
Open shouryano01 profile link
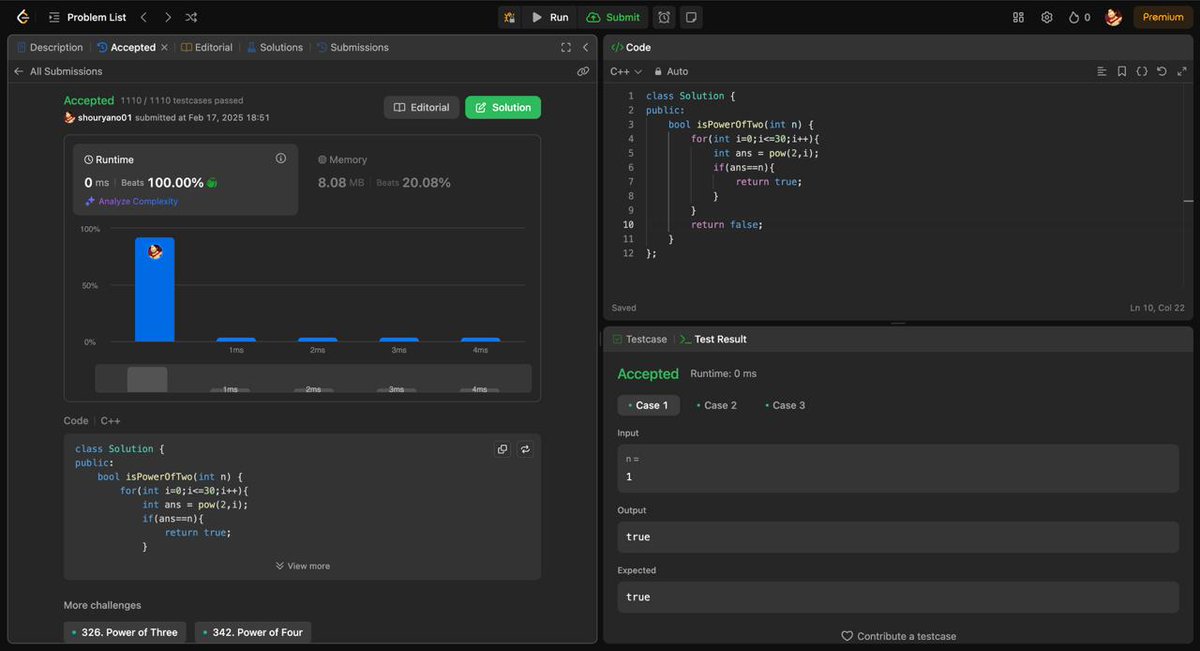(105, 117)
